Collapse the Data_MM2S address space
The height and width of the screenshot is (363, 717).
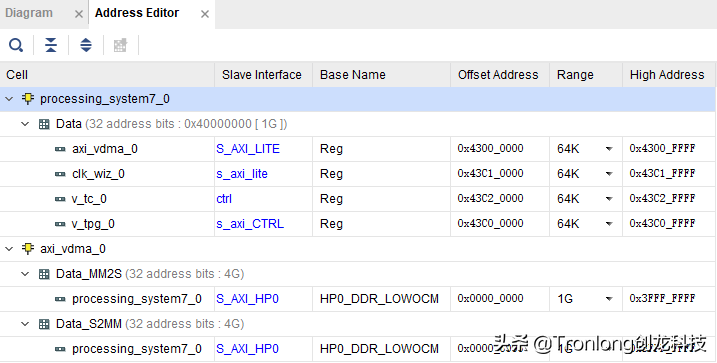(x=25, y=274)
